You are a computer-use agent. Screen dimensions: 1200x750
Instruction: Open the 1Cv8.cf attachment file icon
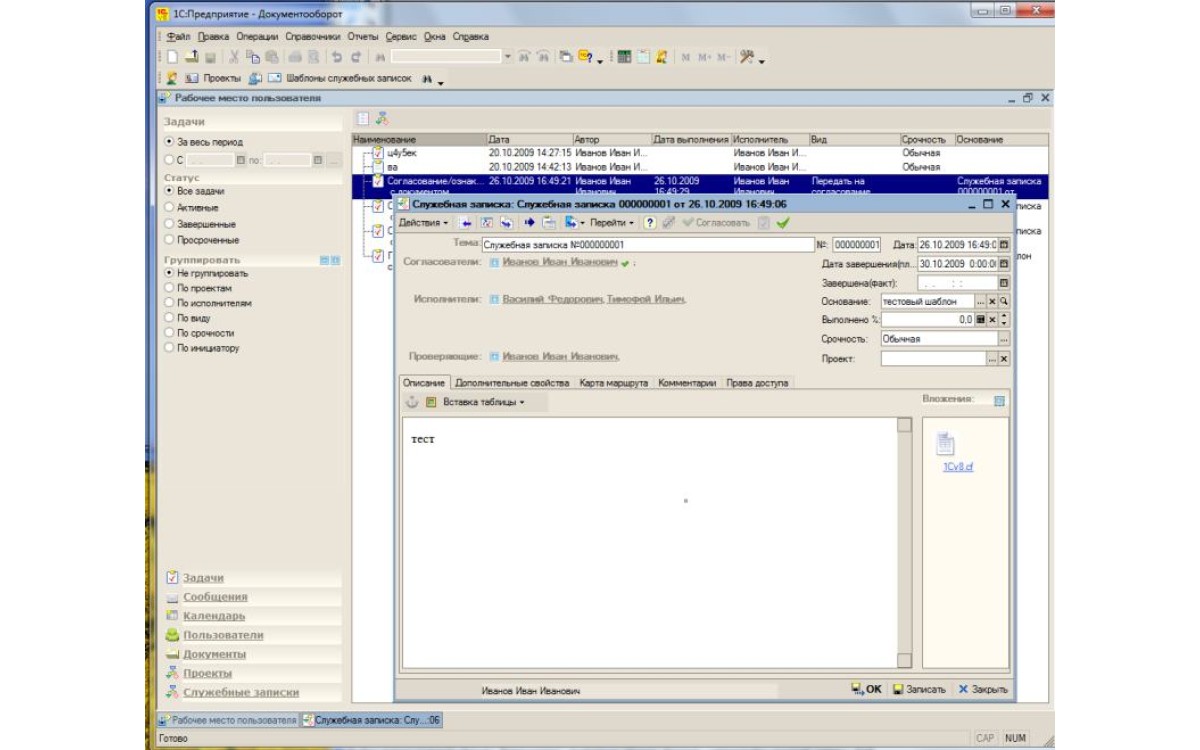[x=946, y=445]
